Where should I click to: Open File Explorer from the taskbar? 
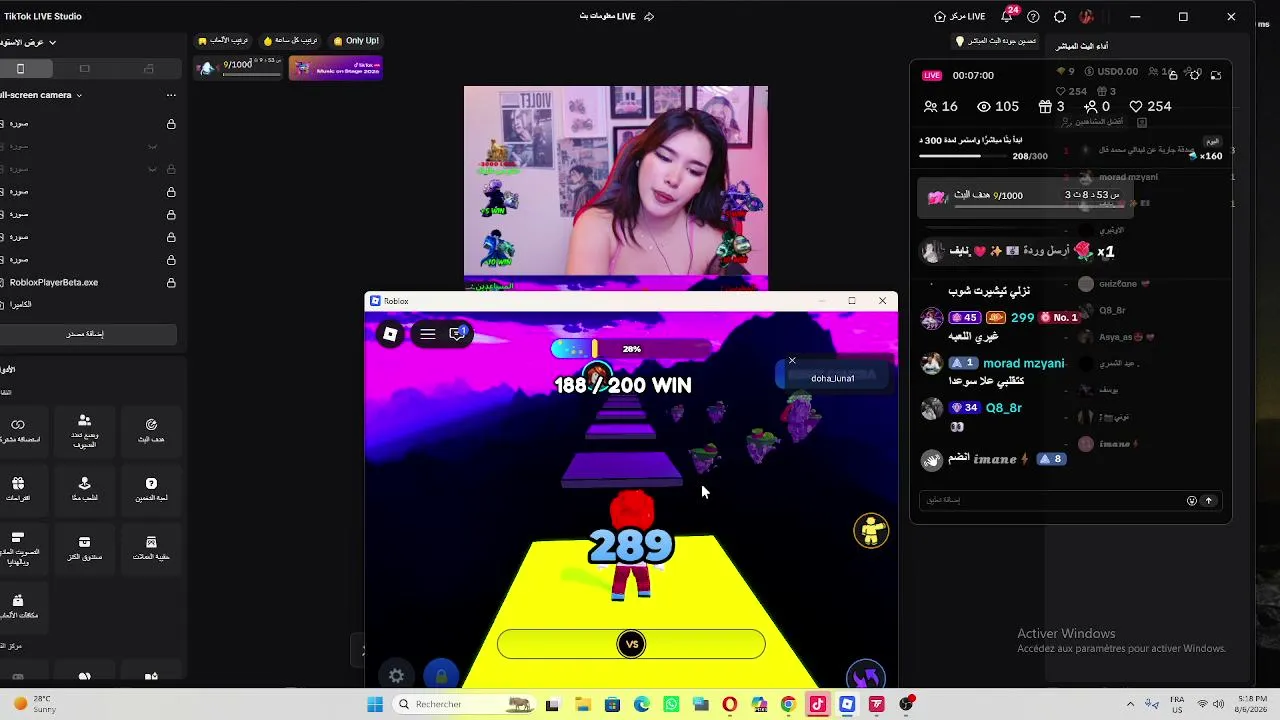pos(583,704)
